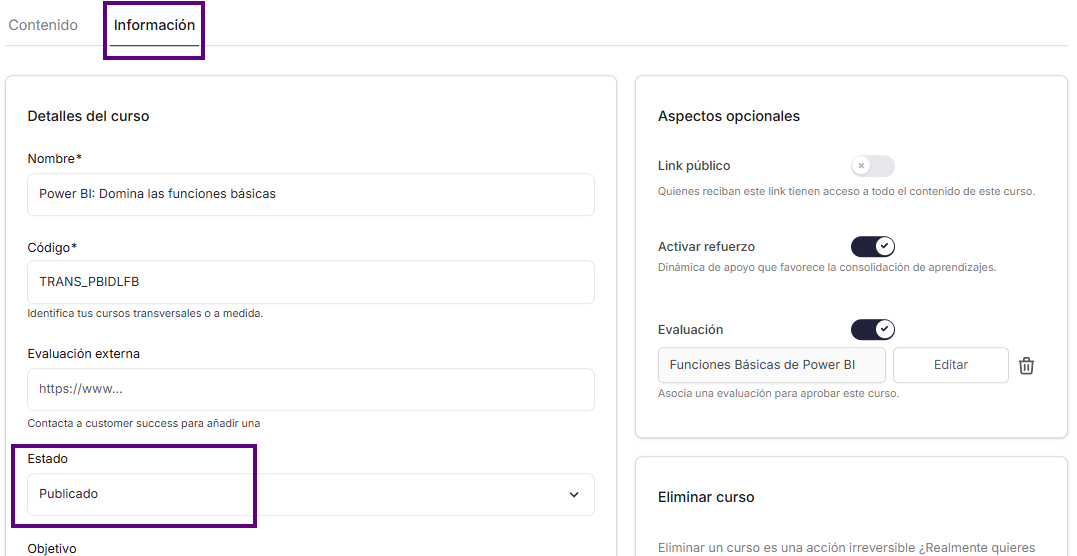Turn off the Evaluación switch

point(872,330)
